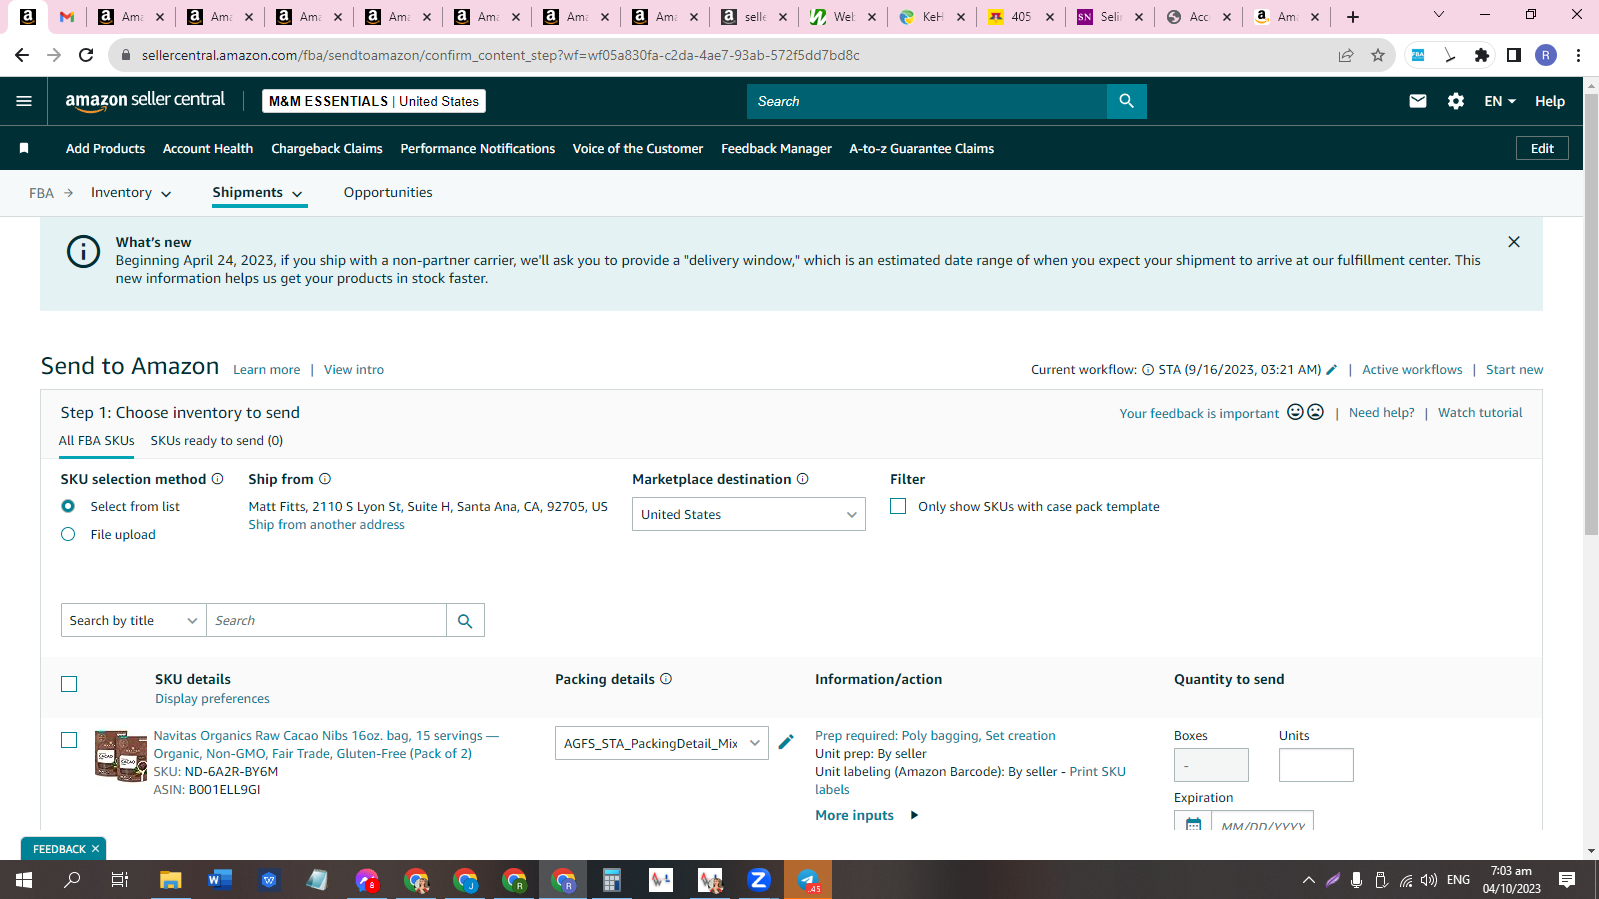Click the pencil icon to edit packing template
Image resolution: width=1599 pixels, height=899 pixels.
pos(786,742)
